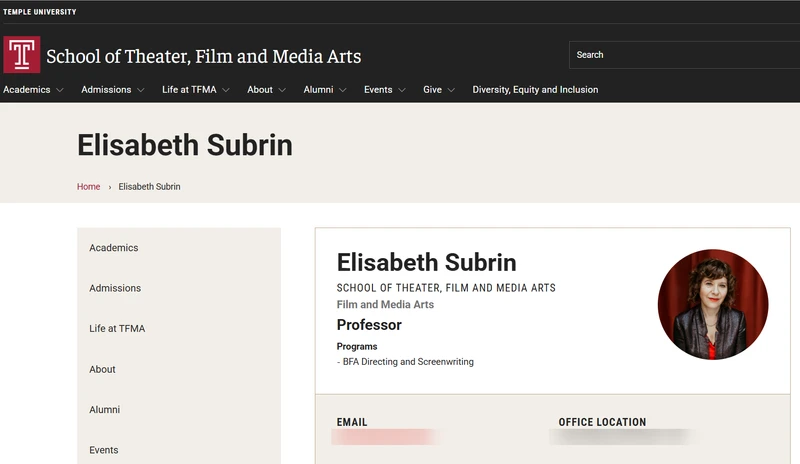Expand the chevron next to Admissions in navbar
This screenshot has width=800, height=464.
tap(141, 90)
